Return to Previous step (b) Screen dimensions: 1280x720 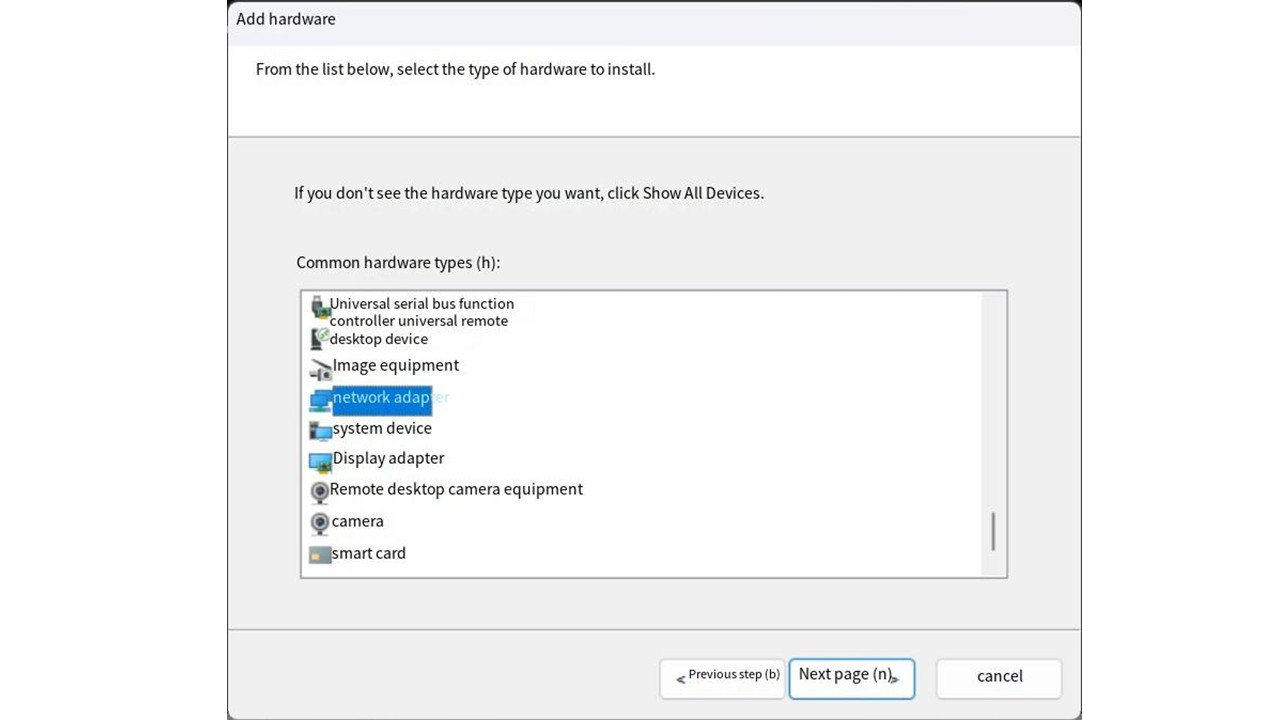(x=722, y=676)
